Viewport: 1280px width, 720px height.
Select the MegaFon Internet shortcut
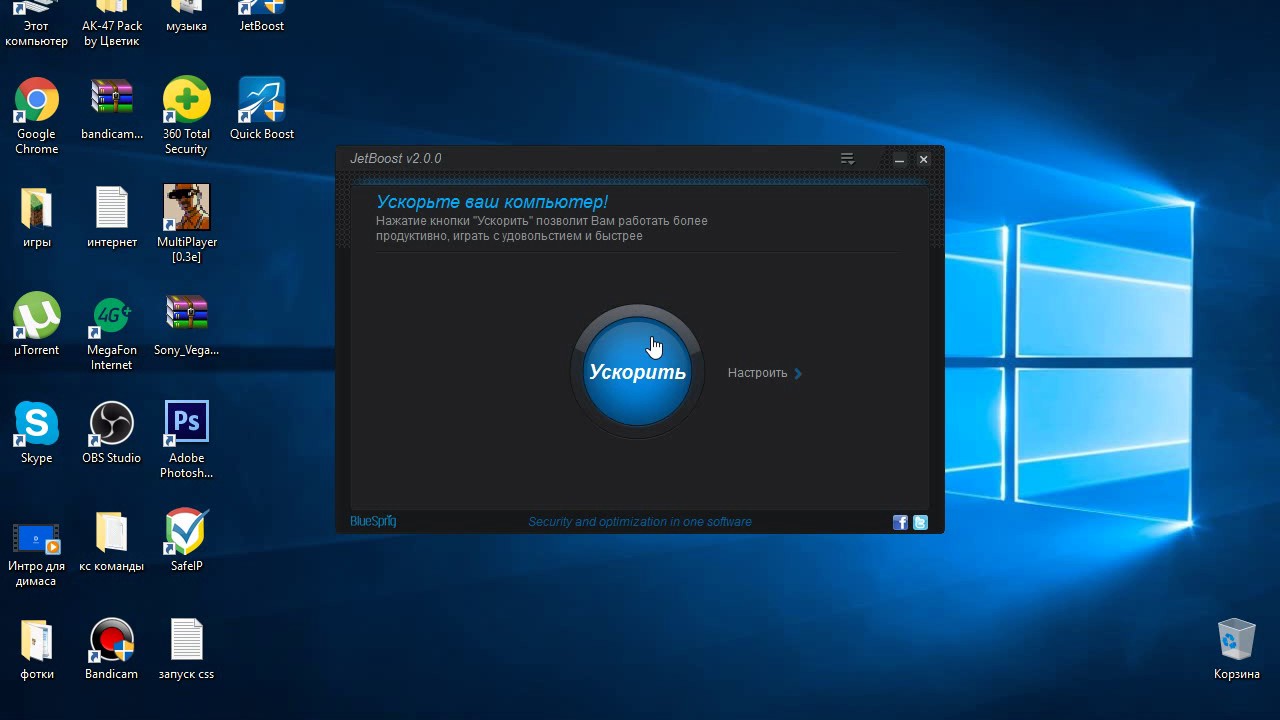(112, 332)
